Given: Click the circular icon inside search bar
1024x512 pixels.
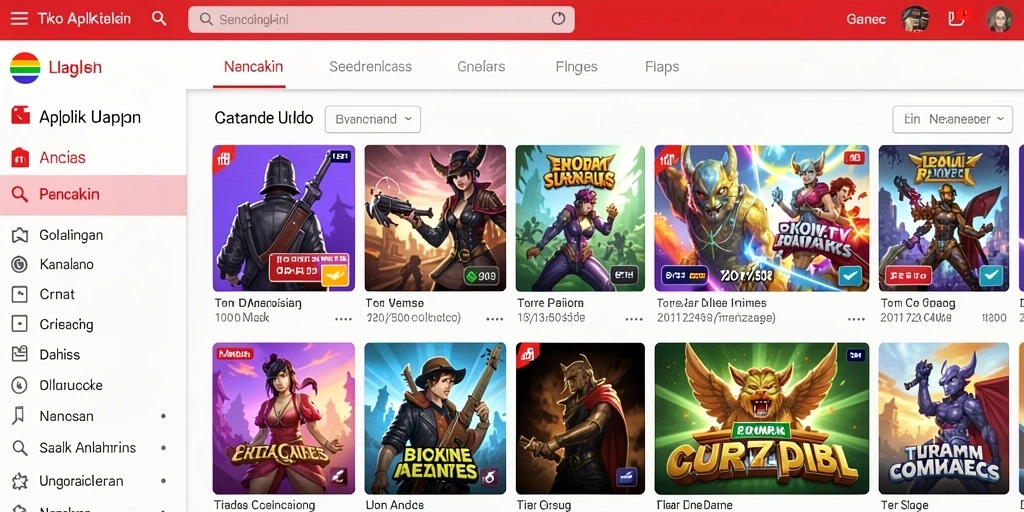Looking at the screenshot, I should (x=558, y=19).
